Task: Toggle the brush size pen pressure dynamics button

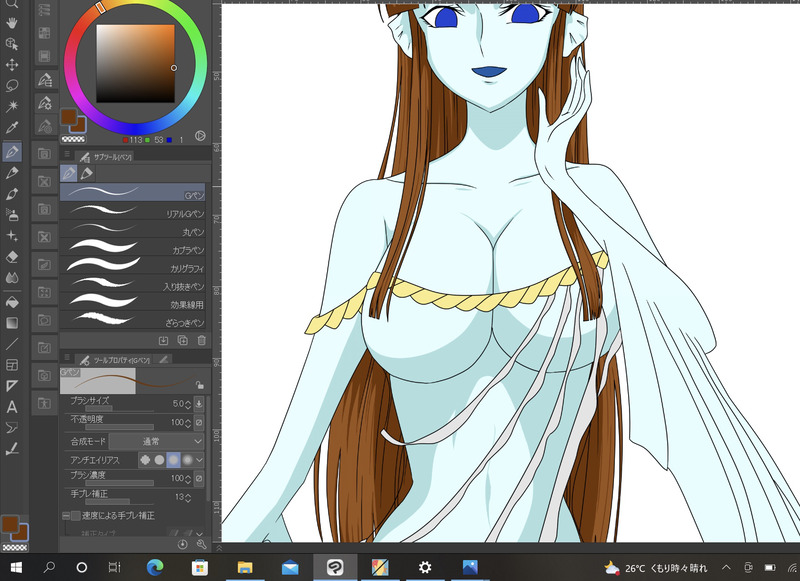Action: (199, 404)
